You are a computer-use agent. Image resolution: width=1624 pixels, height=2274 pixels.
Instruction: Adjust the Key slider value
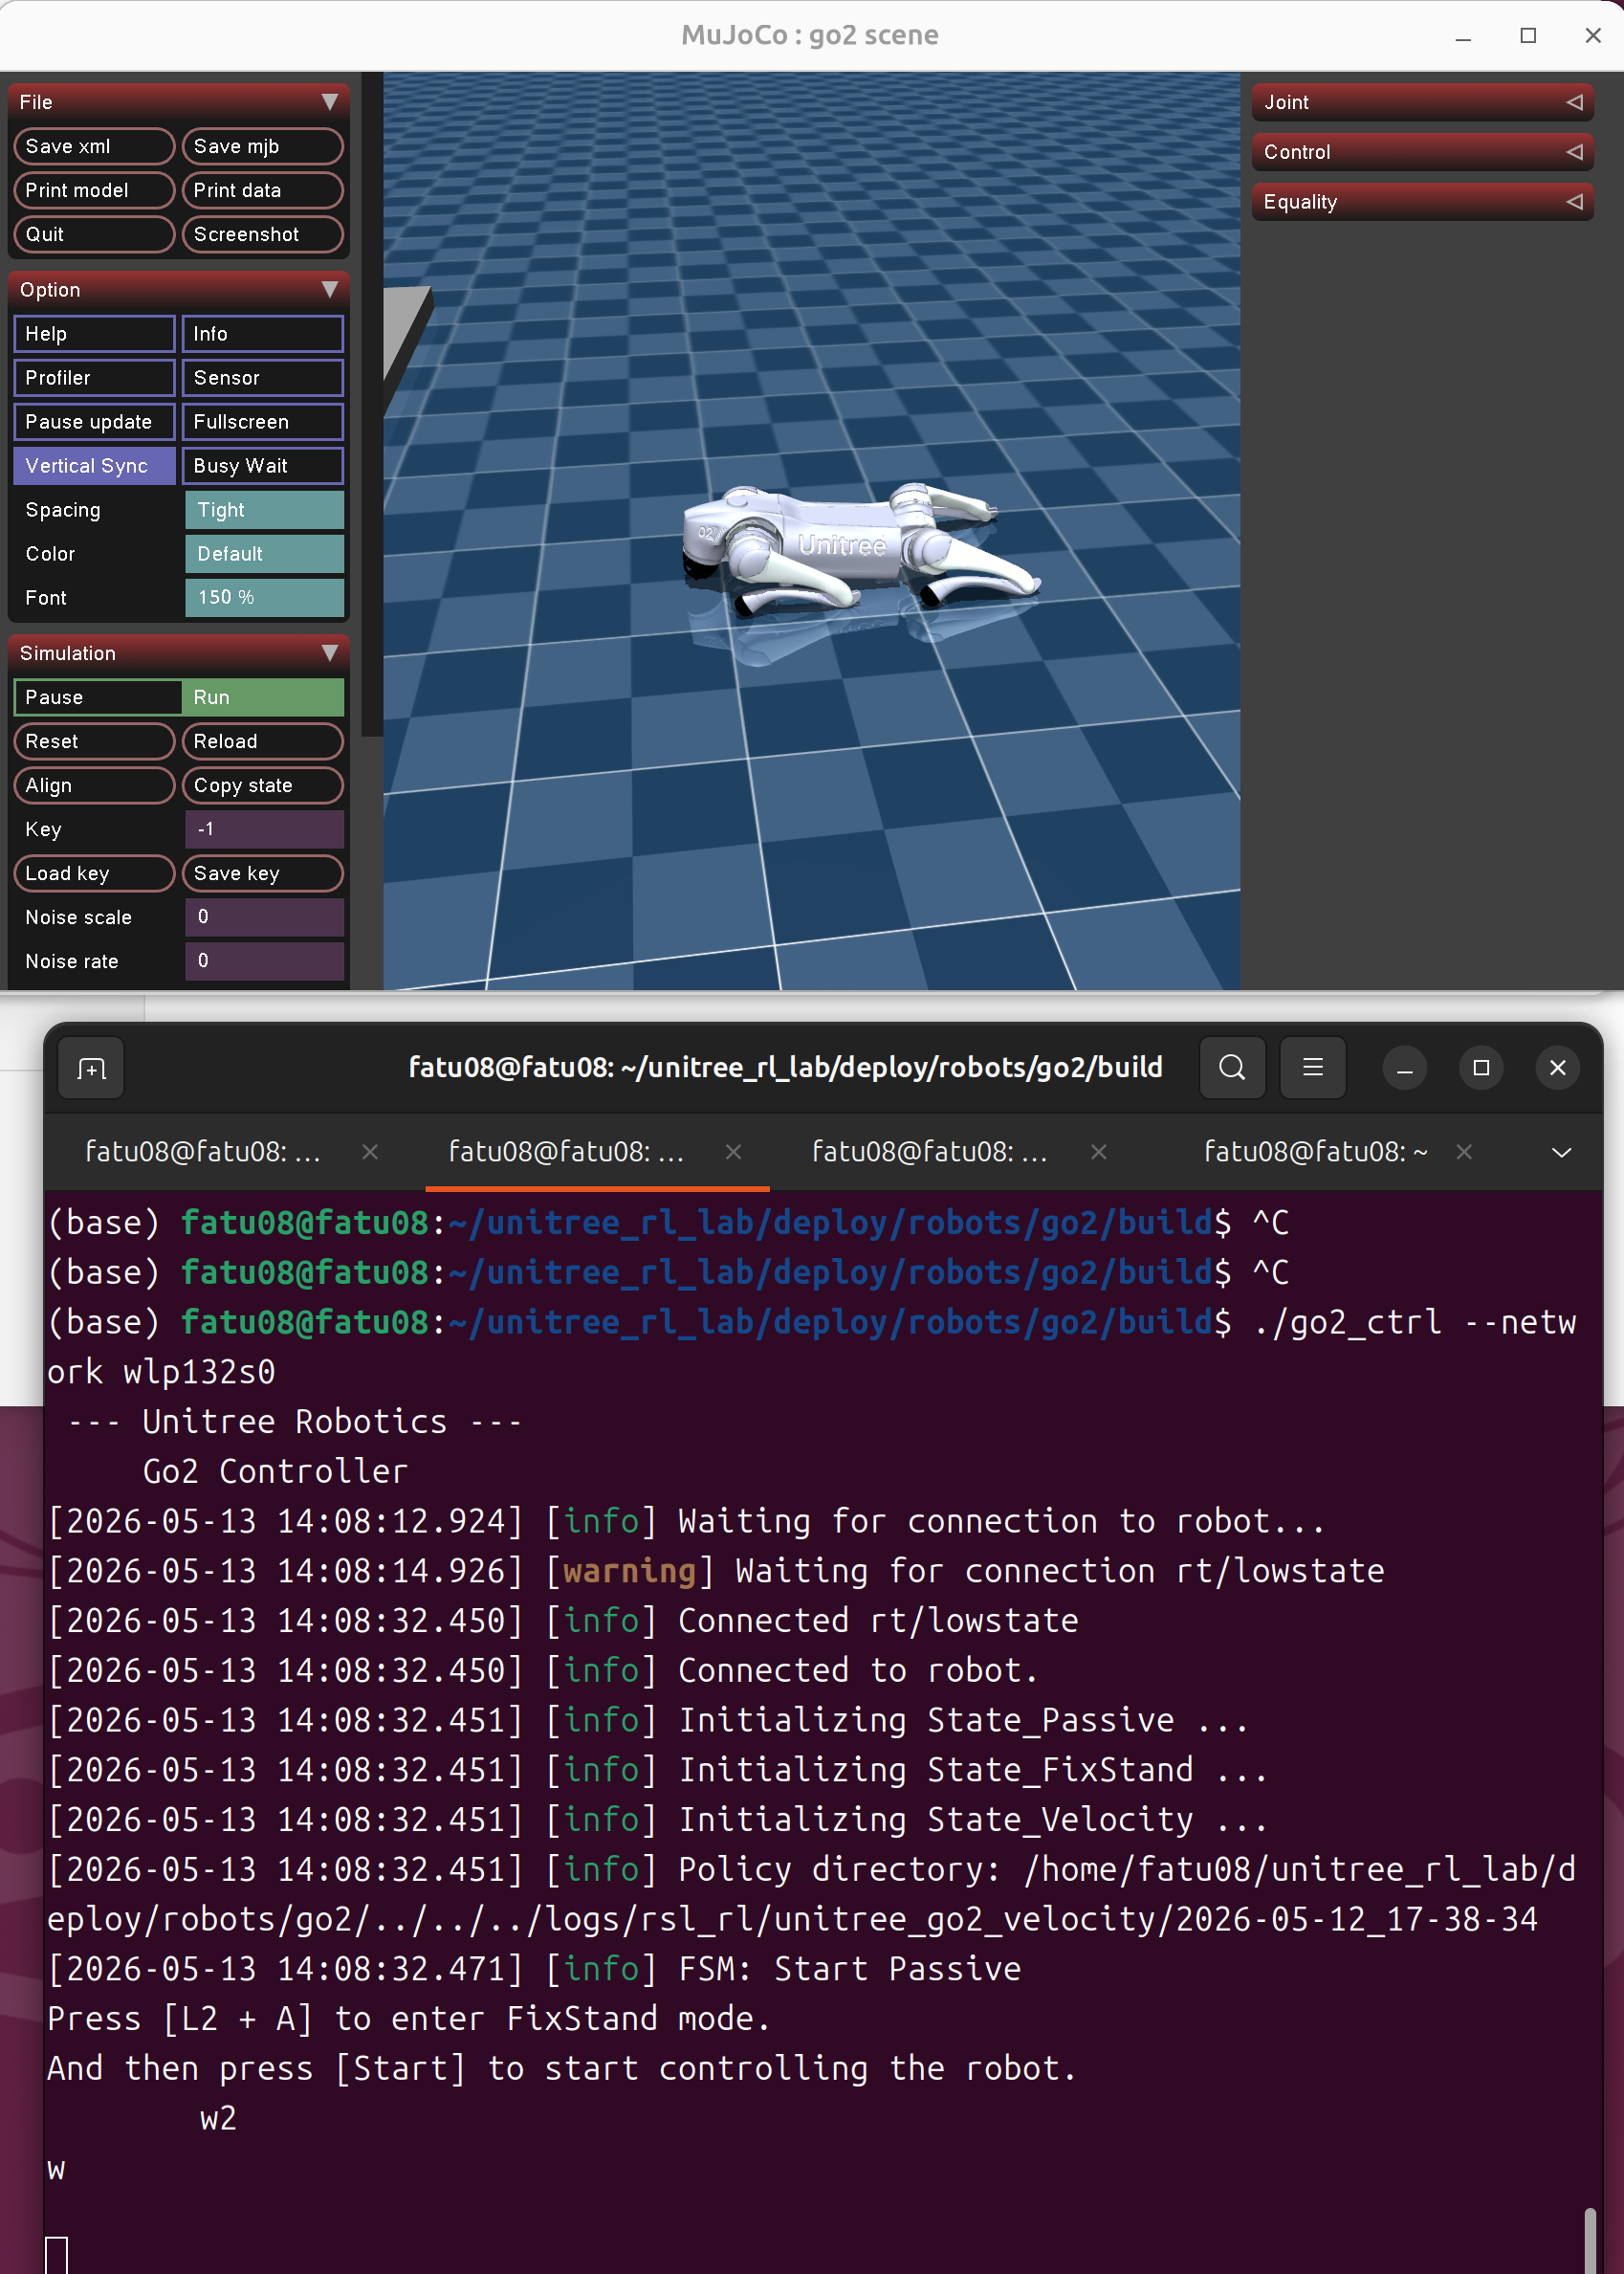pos(264,829)
